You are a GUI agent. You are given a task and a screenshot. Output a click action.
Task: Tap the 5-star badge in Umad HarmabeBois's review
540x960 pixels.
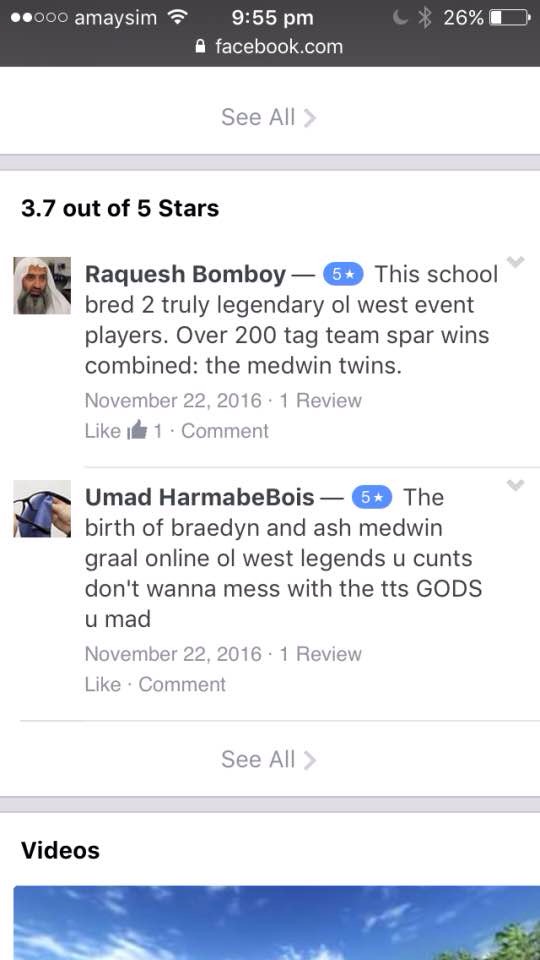pyautogui.click(x=372, y=498)
